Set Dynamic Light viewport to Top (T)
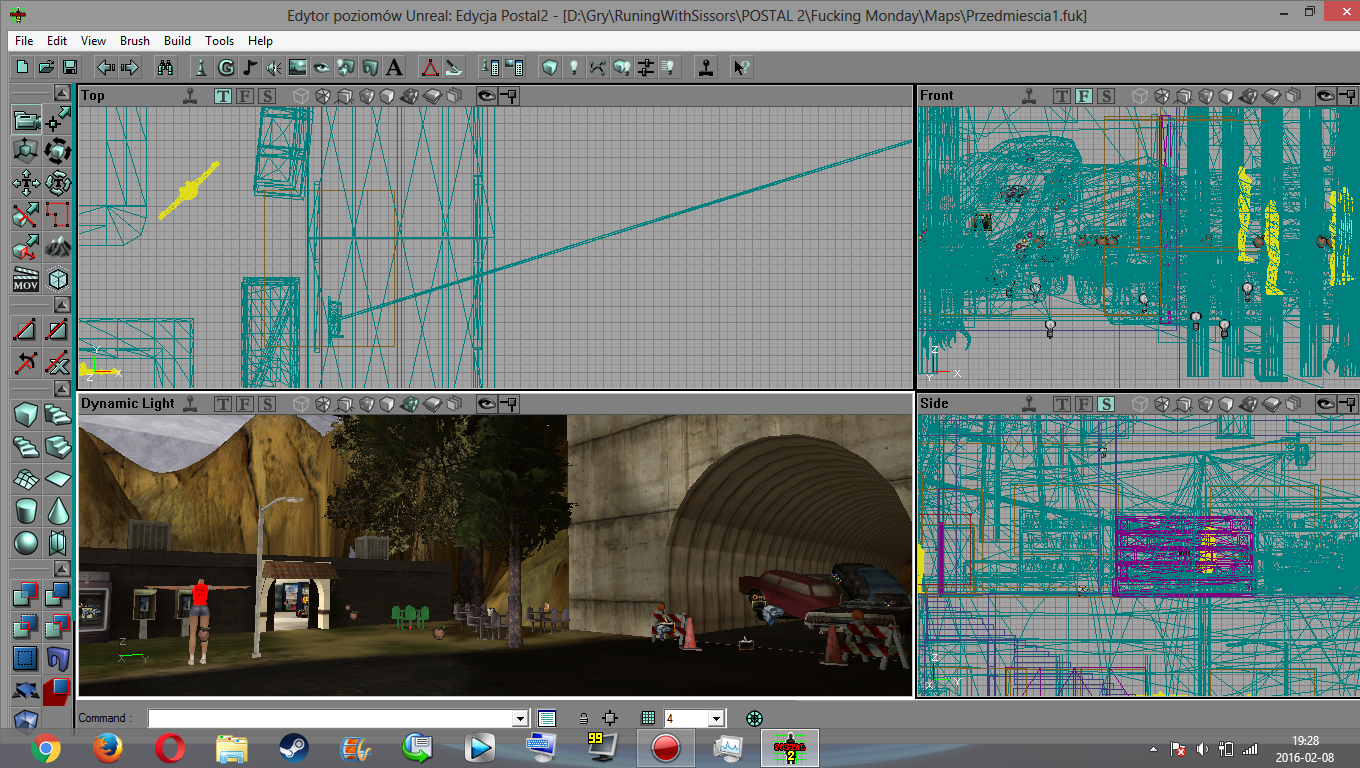 click(x=222, y=404)
